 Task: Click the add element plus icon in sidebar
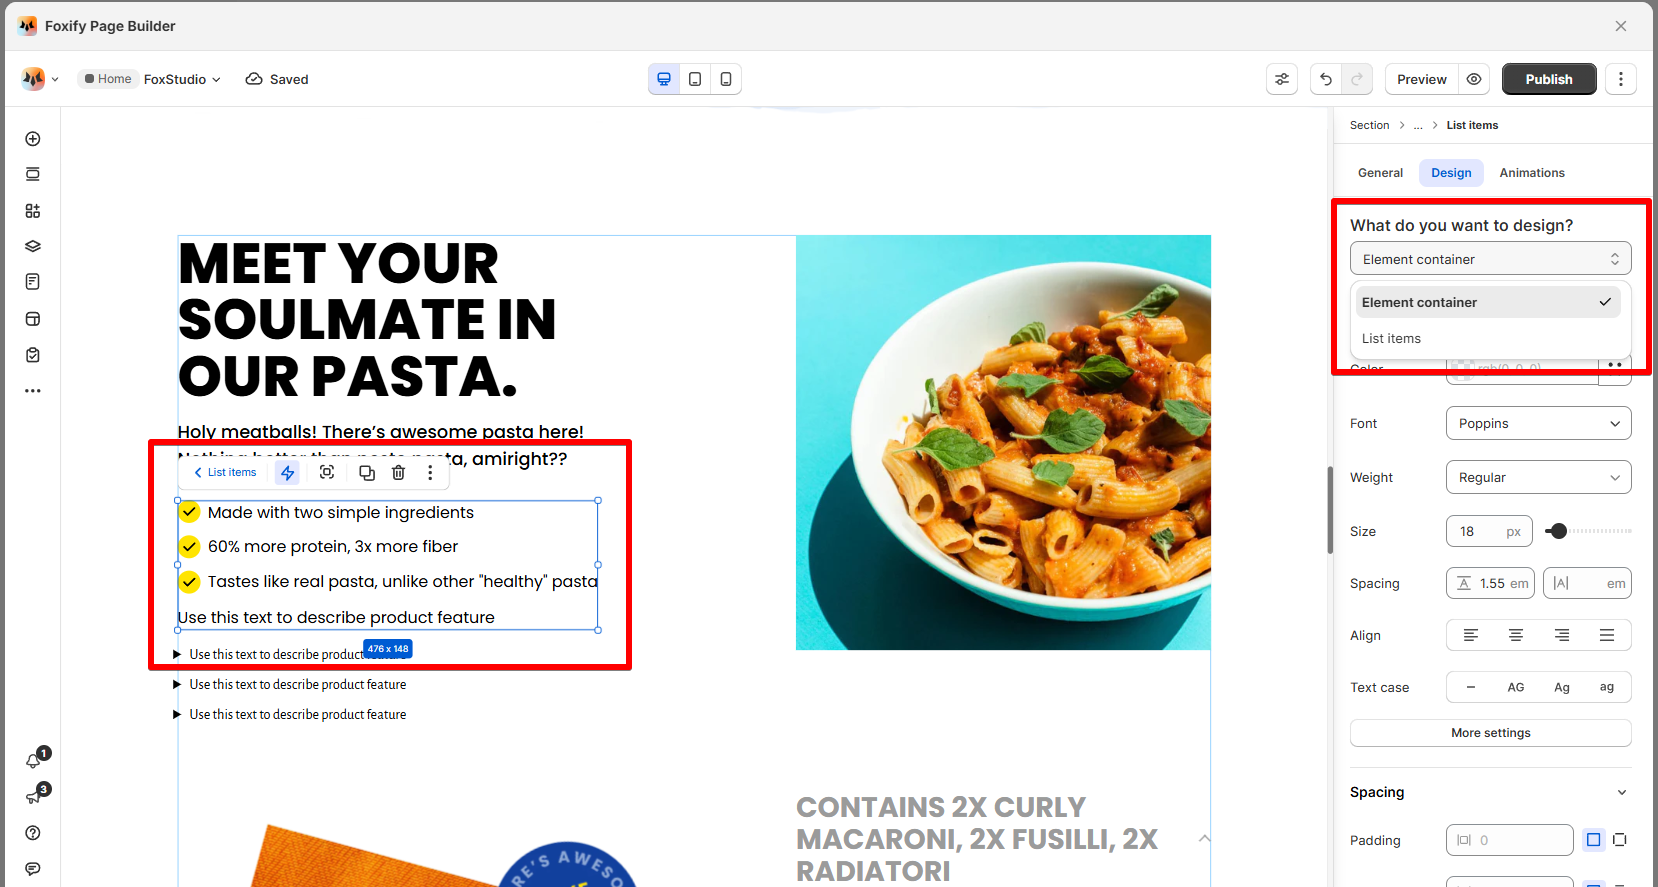pyautogui.click(x=33, y=139)
